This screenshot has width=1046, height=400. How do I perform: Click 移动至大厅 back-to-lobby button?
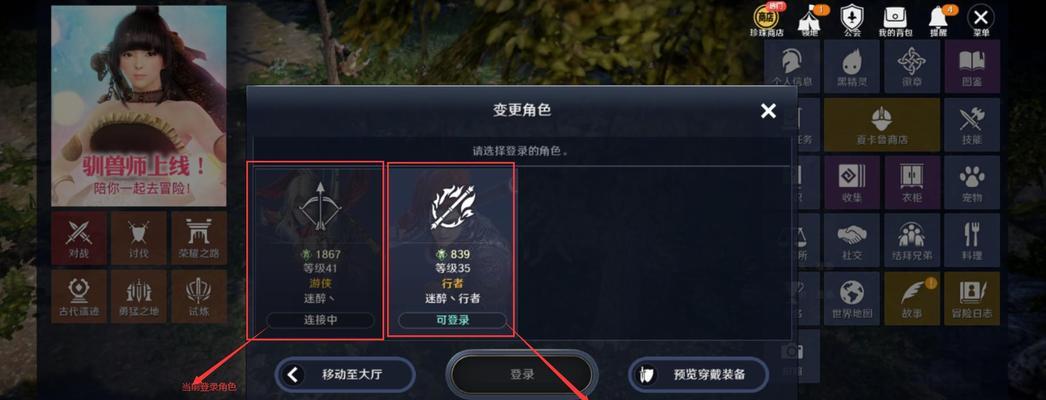pos(344,374)
